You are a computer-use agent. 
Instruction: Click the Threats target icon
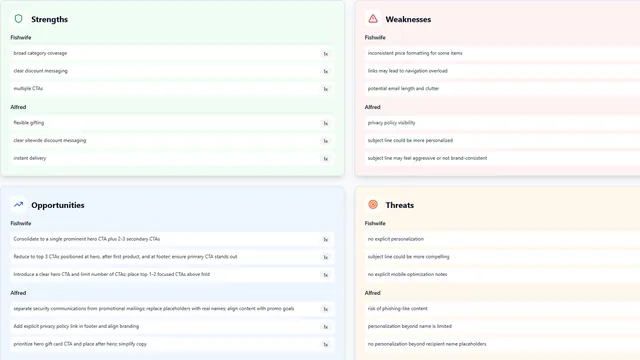373,204
